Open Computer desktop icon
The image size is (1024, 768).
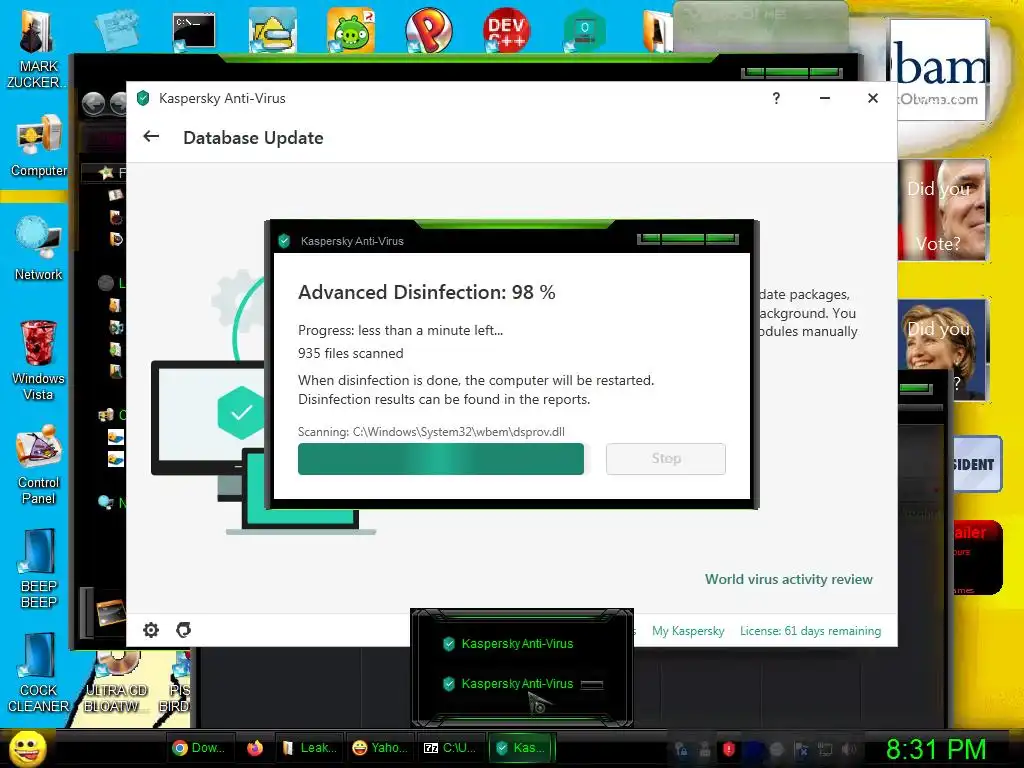(x=39, y=146)
